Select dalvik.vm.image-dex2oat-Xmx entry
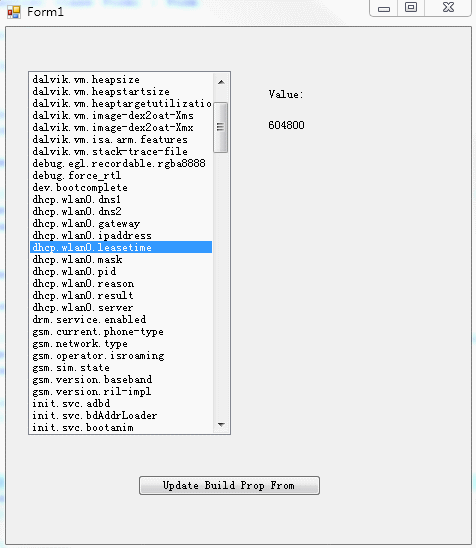Image resolution: width=476 pixels, height=548 pixels. [121, 128]
